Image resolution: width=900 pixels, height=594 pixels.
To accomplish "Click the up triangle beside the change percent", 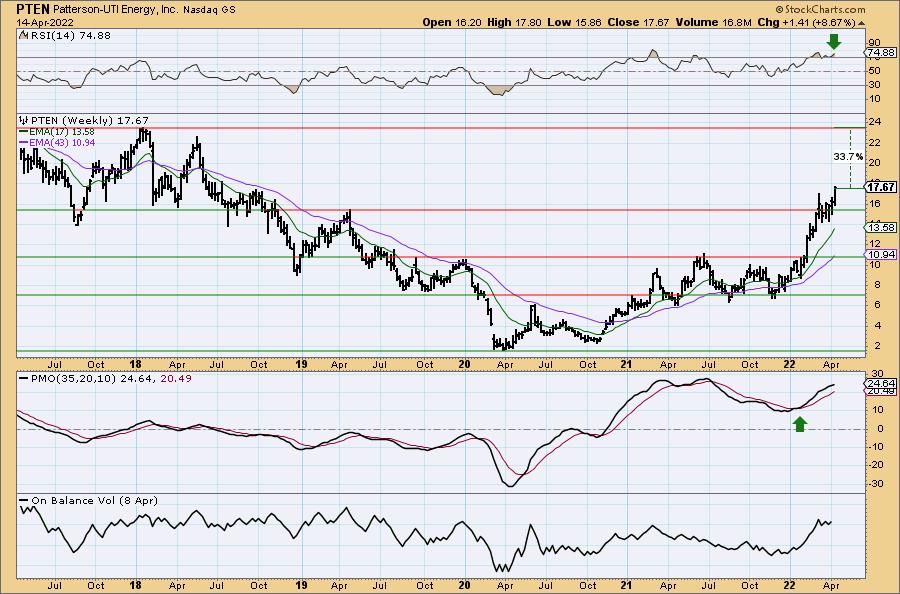I will tap(862, 22).
